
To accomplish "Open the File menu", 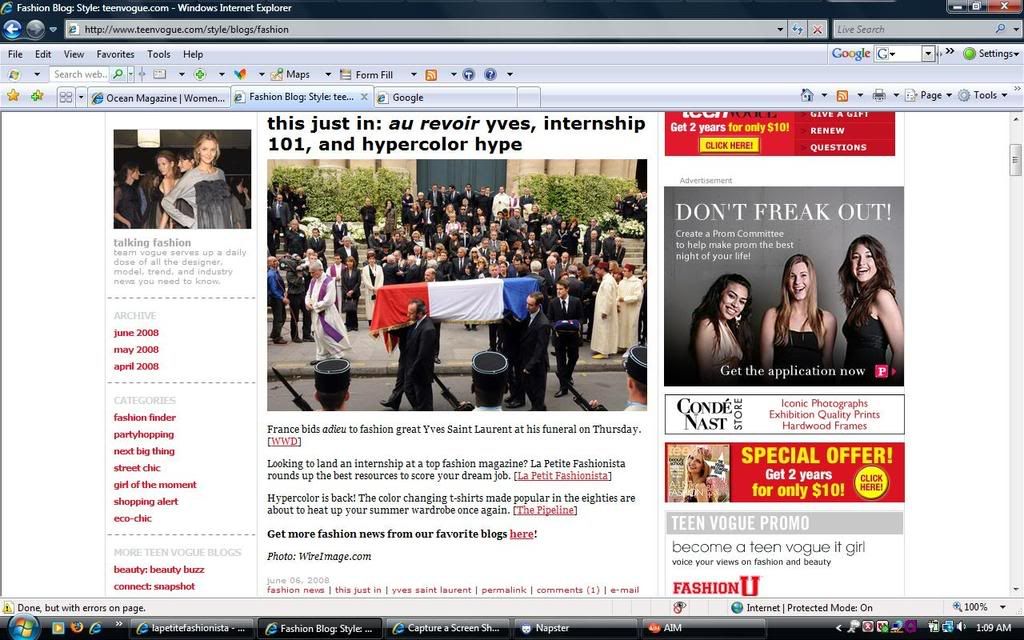I will point(15,54).
